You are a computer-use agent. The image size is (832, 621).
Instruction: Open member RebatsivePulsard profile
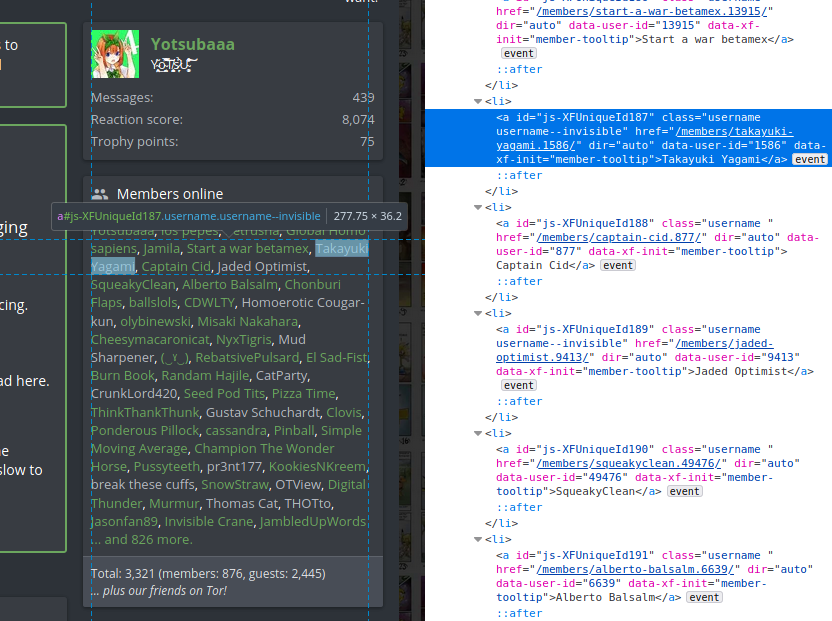247,358
